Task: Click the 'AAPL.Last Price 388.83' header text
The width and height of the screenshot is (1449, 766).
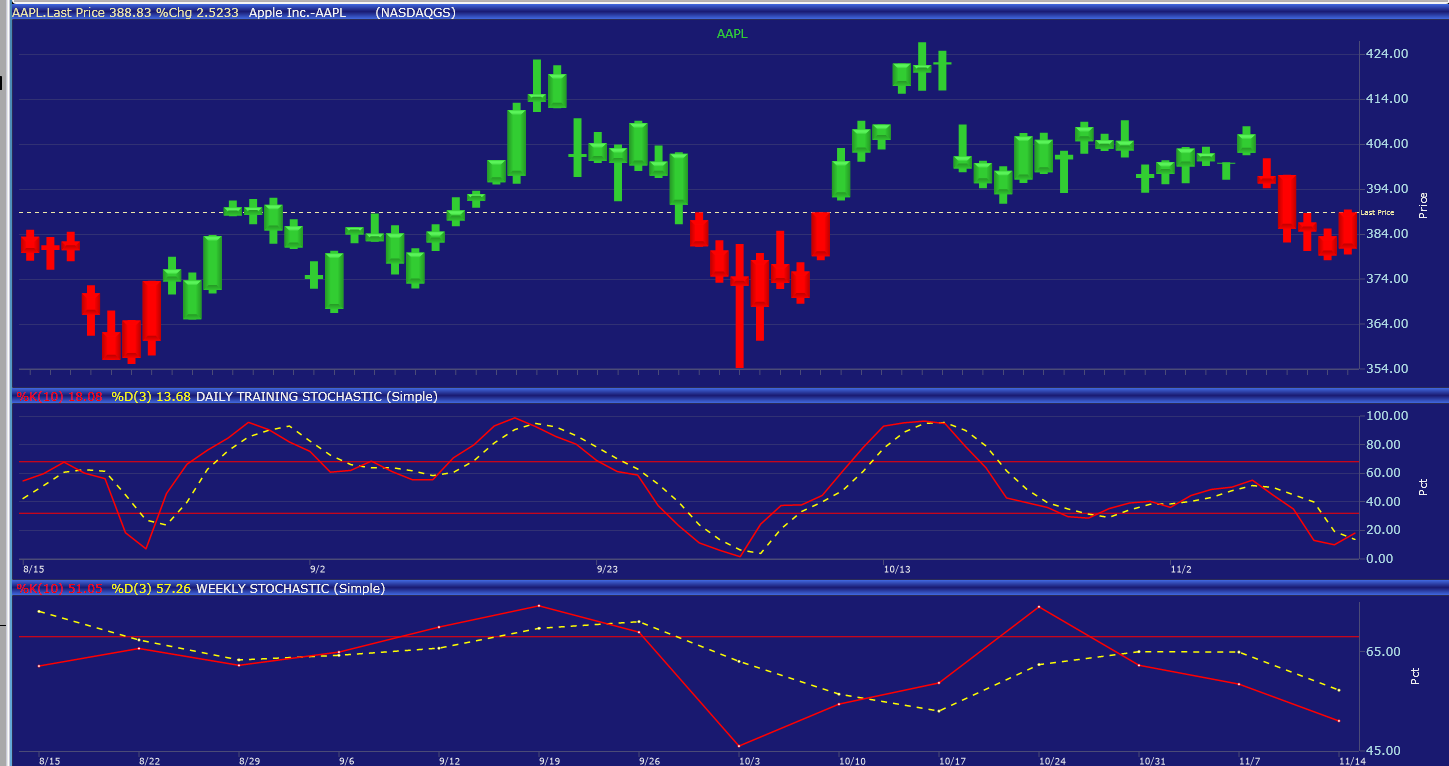Action: click(x=82, y=12)
